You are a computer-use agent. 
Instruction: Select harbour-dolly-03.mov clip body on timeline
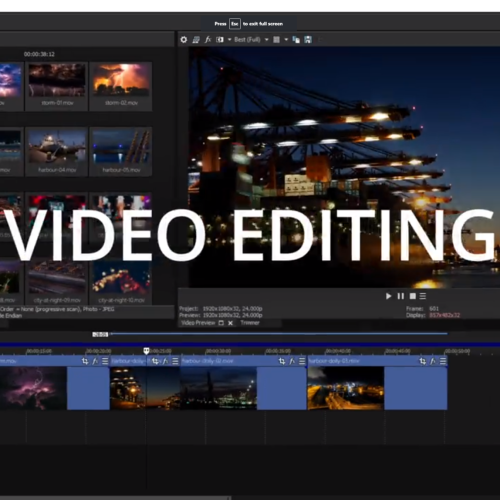pos(377,388)
